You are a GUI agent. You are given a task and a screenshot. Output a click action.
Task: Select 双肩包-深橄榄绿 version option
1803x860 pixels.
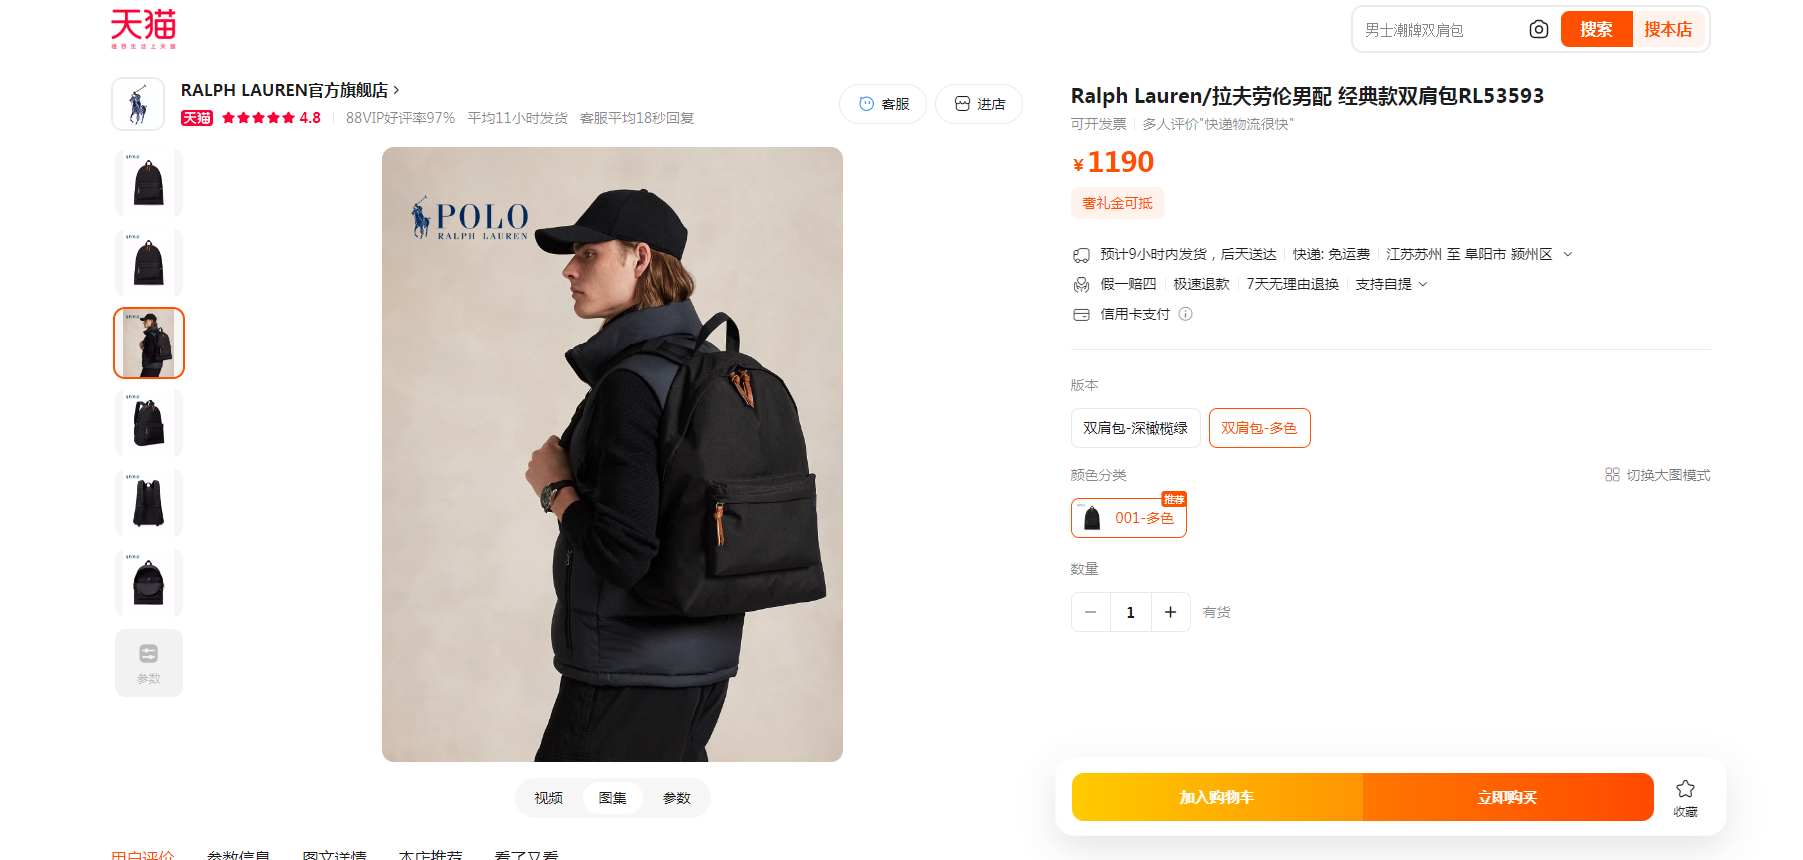1135,428
